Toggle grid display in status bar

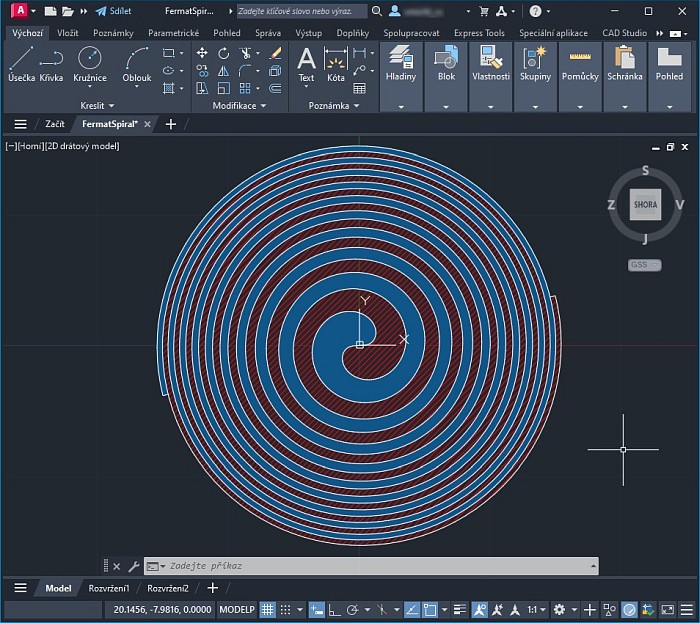(x=268, y=609)
